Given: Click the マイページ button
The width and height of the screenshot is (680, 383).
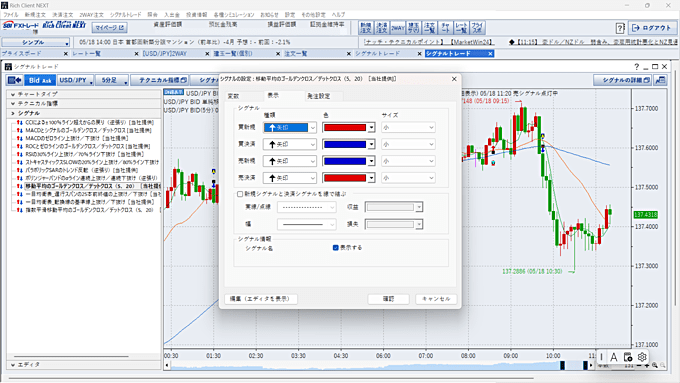Looking at the screenshot, I should tap(109, 28).
